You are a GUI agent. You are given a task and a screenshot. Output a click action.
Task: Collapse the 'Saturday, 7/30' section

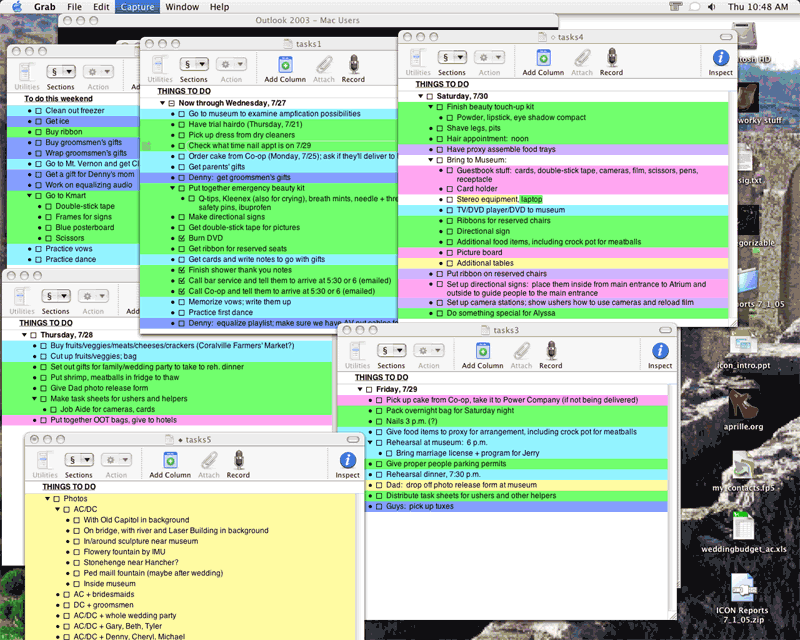pos(421,96)
